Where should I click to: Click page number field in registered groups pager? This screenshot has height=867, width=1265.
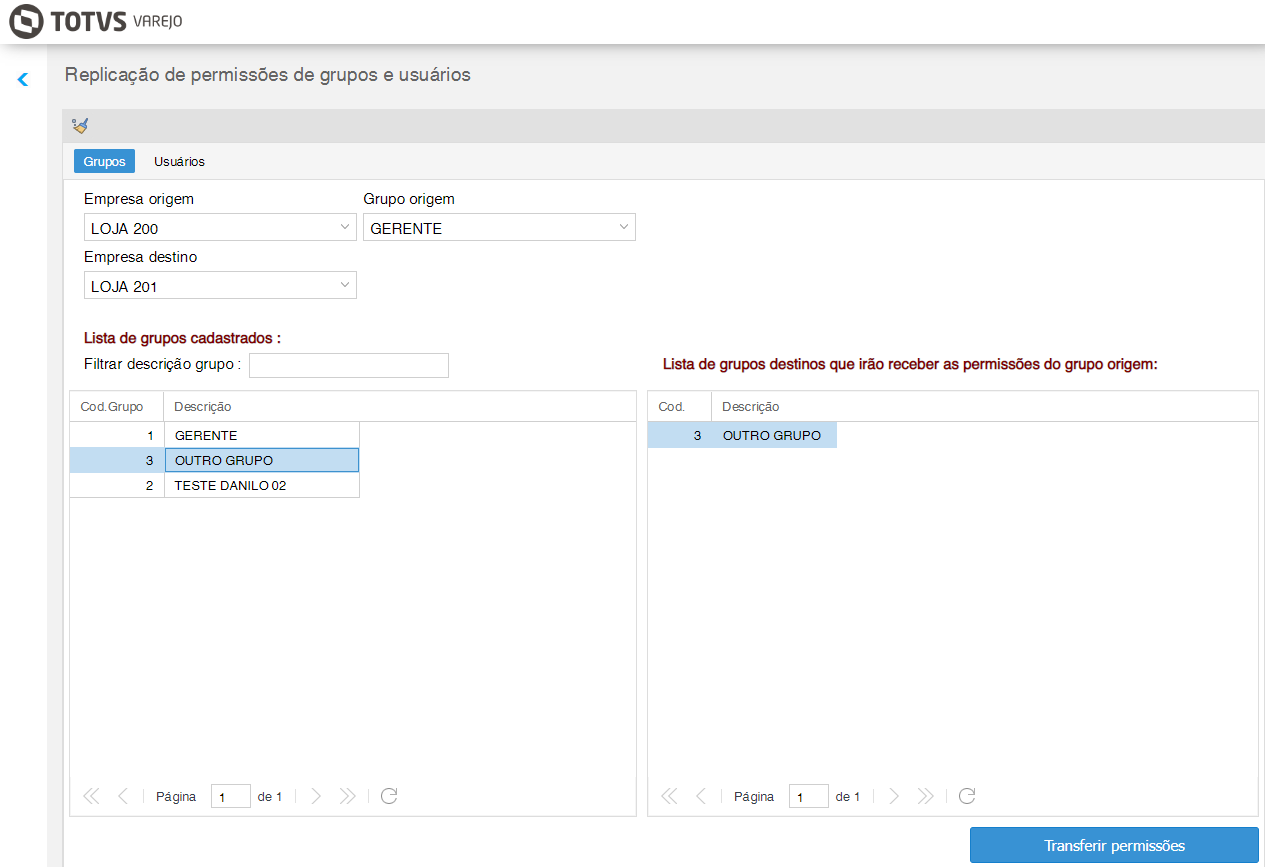(230, 796)
